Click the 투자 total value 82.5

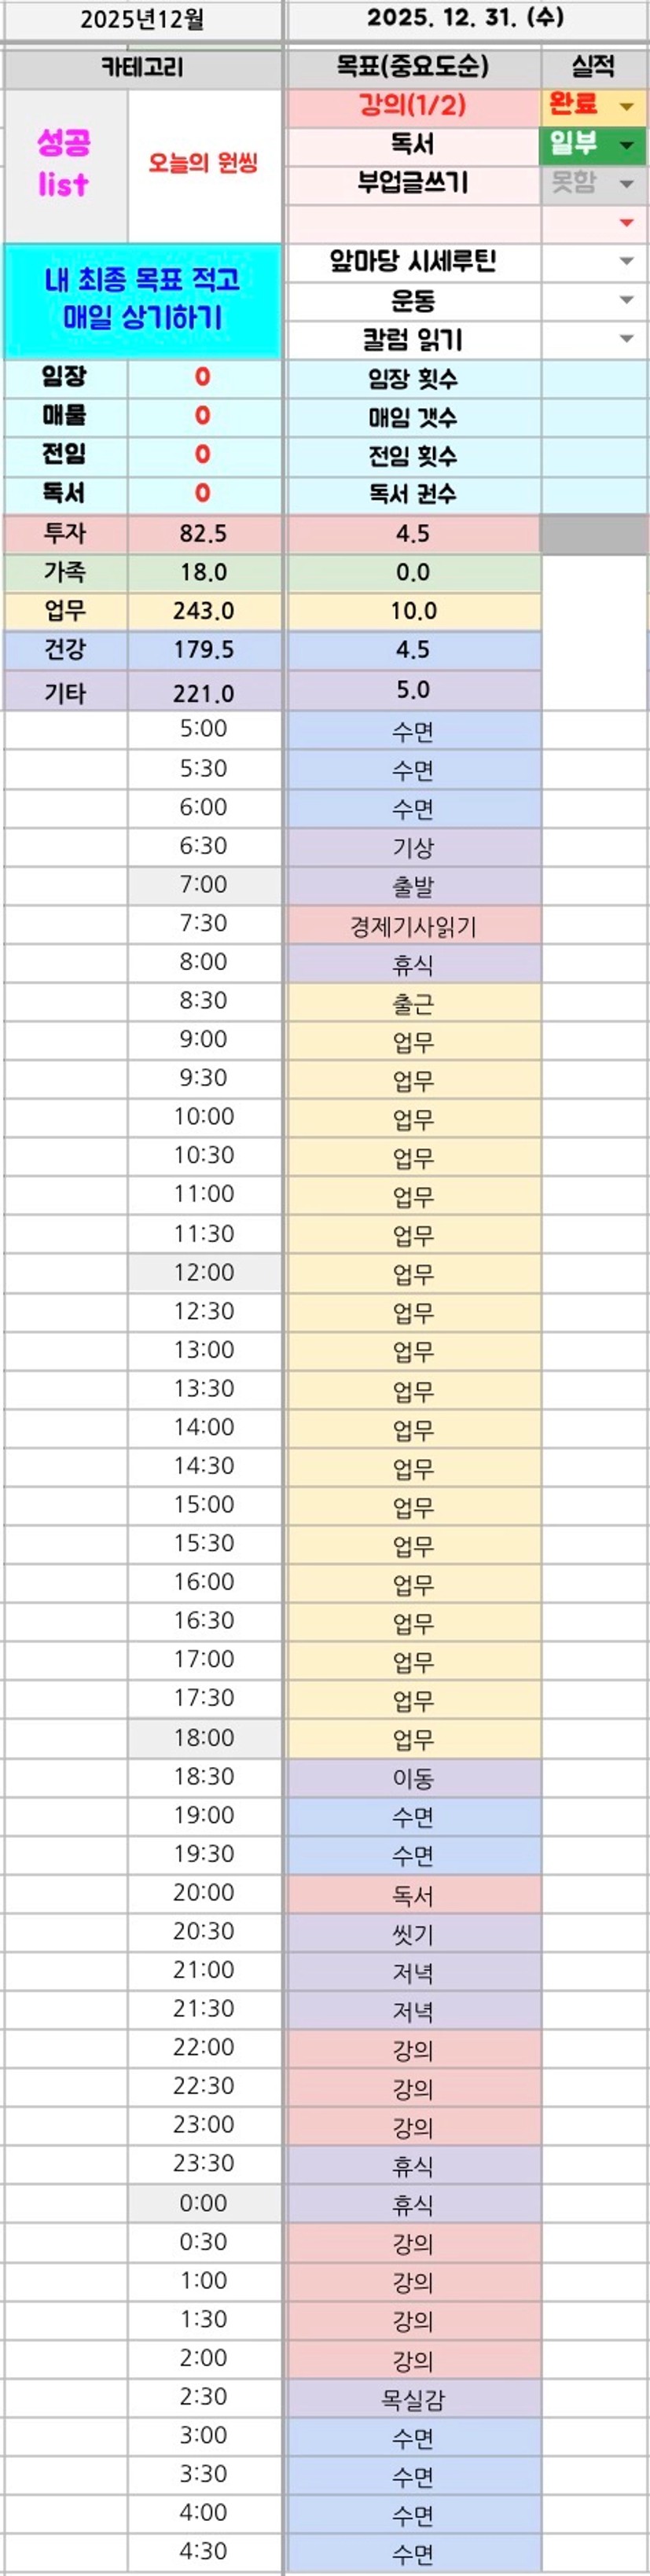pos(204,533)
